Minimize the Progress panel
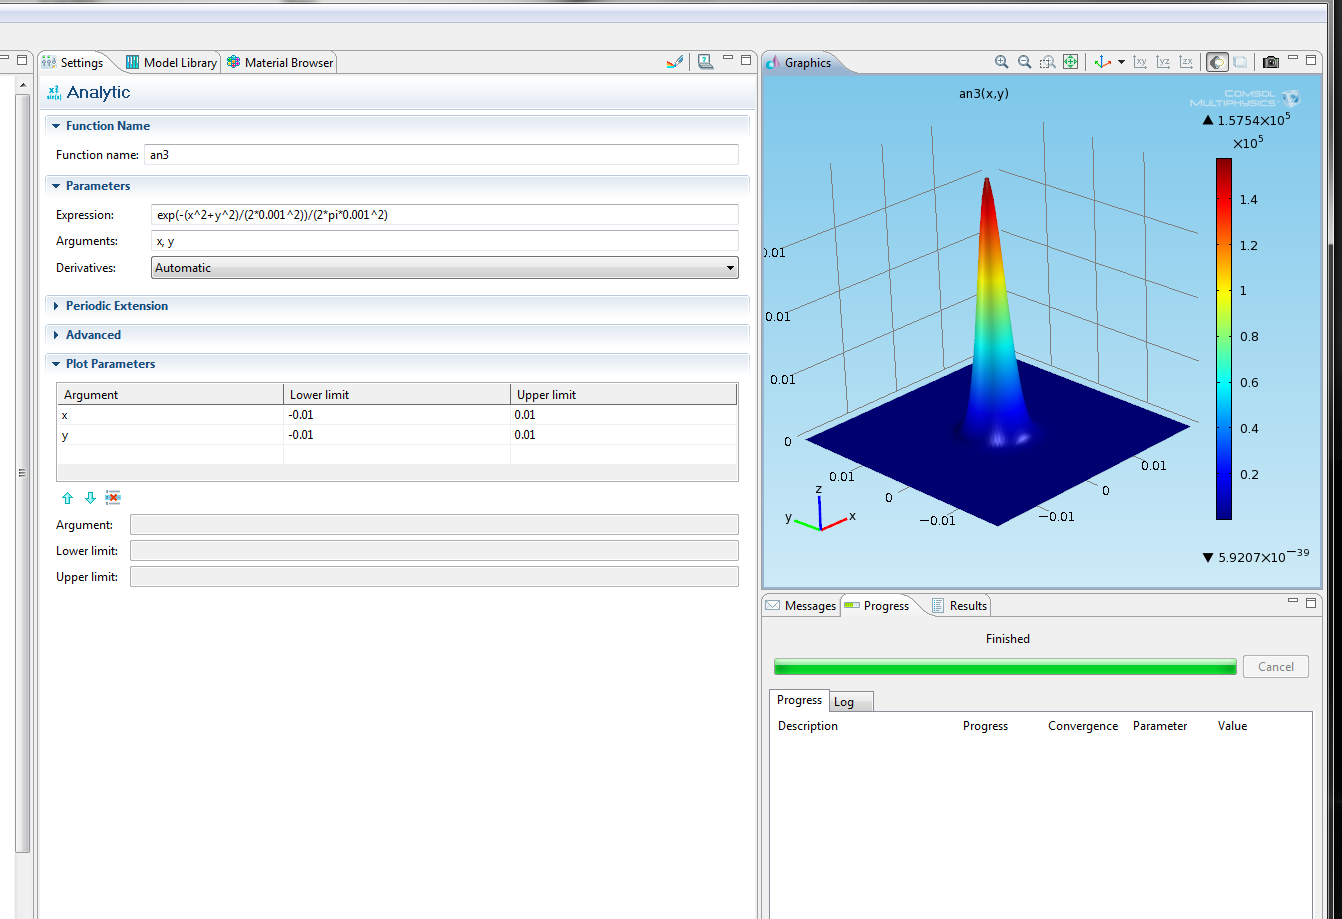1342x919 pixels. [x=1294, y=601]
